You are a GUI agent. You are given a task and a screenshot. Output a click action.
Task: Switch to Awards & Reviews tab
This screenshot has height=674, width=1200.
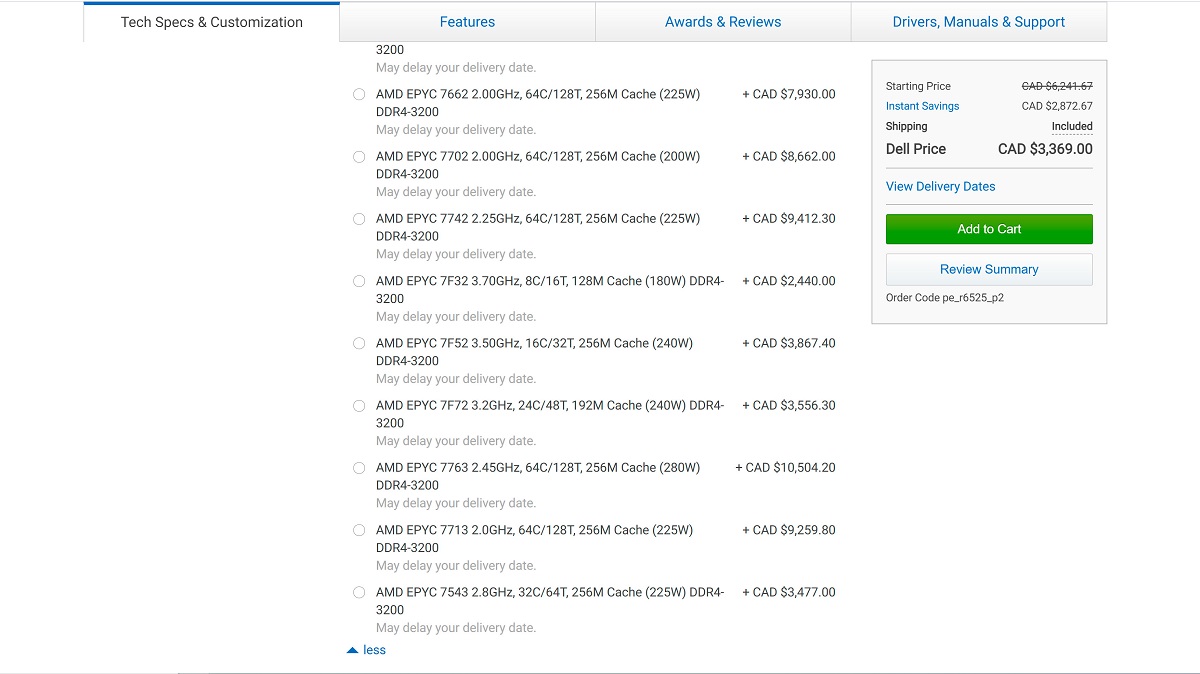click(x=723, y=22)
